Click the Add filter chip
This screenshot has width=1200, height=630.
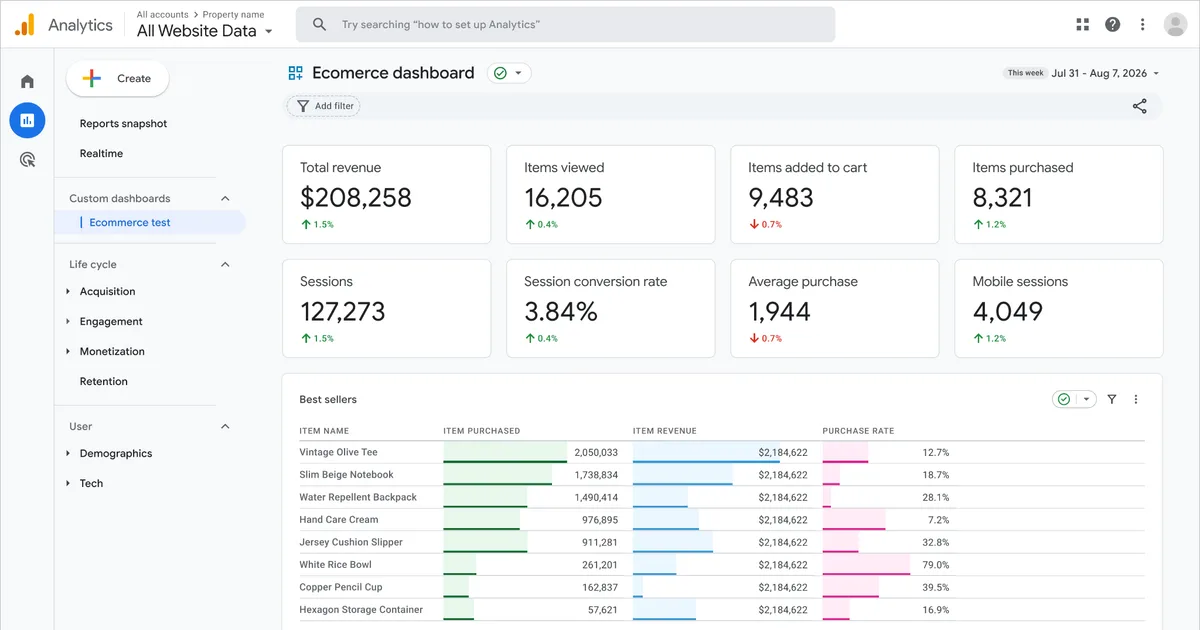click(323, 106)
